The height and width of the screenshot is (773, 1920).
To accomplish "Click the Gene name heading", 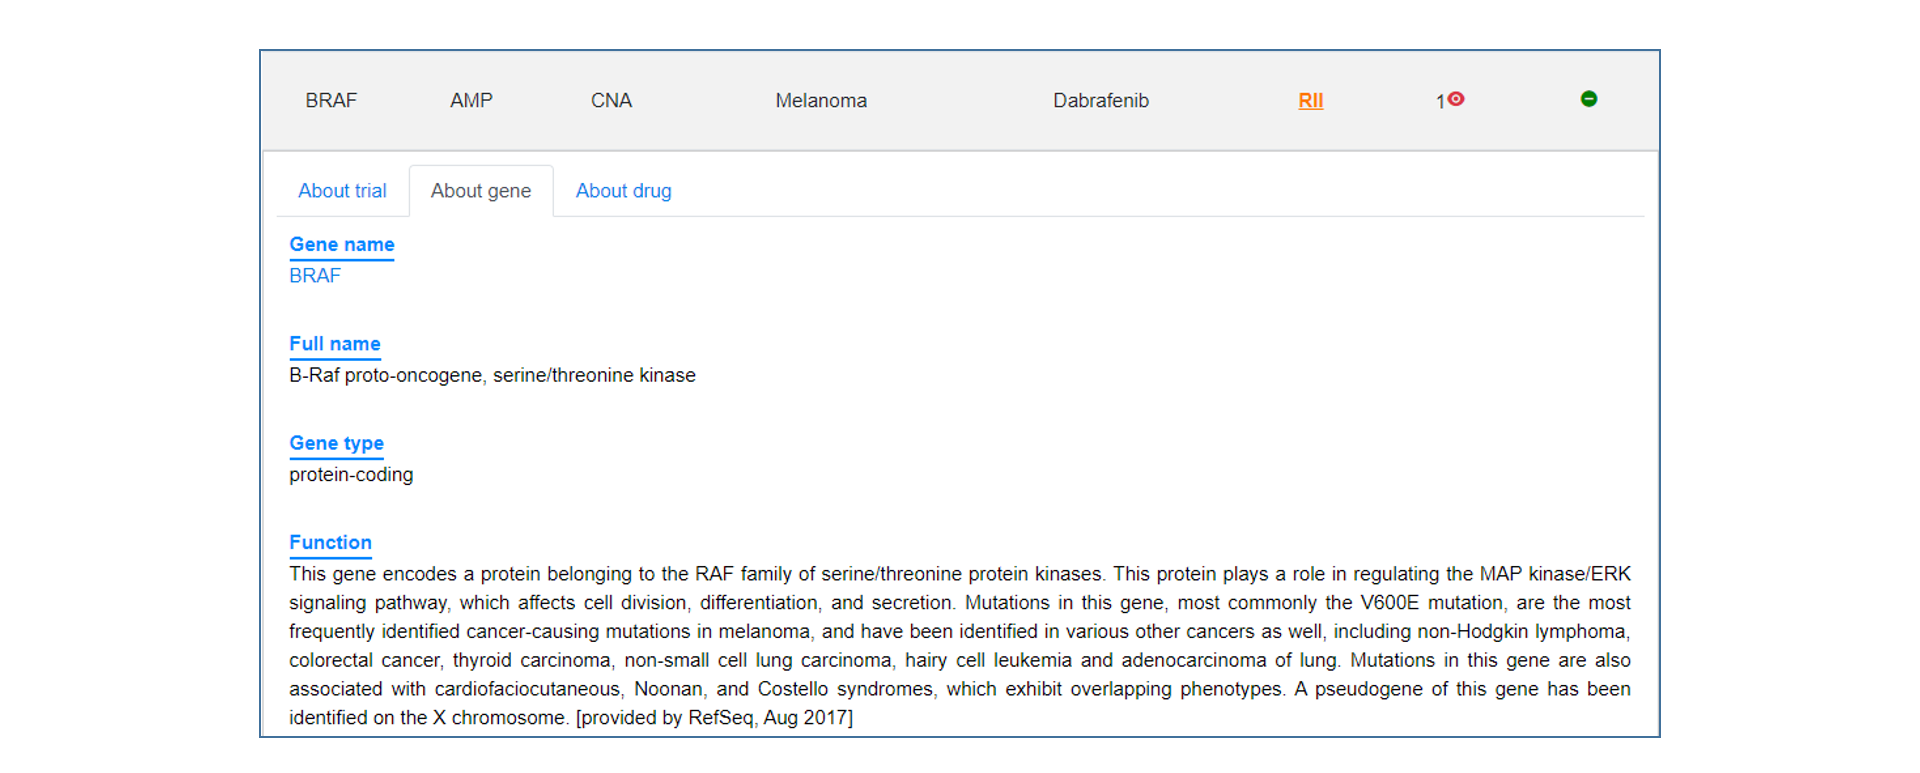I will 342,245.
